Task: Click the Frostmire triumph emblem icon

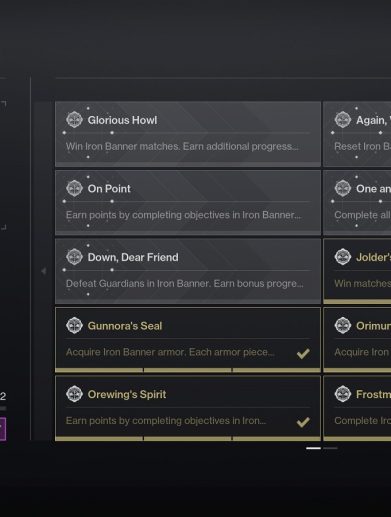Action: click(343, 394)
